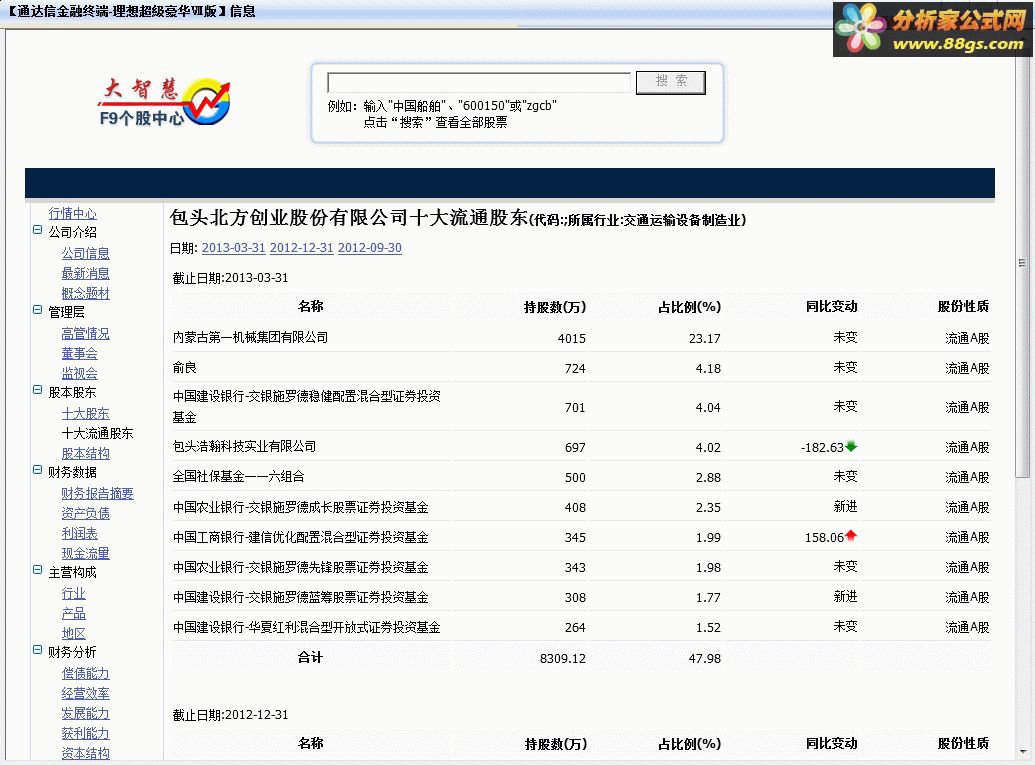Click the 23.17 percentage cell
The height and width of the screenshot is (765, 1035).
pyautogui.click(x=704, y=338)
